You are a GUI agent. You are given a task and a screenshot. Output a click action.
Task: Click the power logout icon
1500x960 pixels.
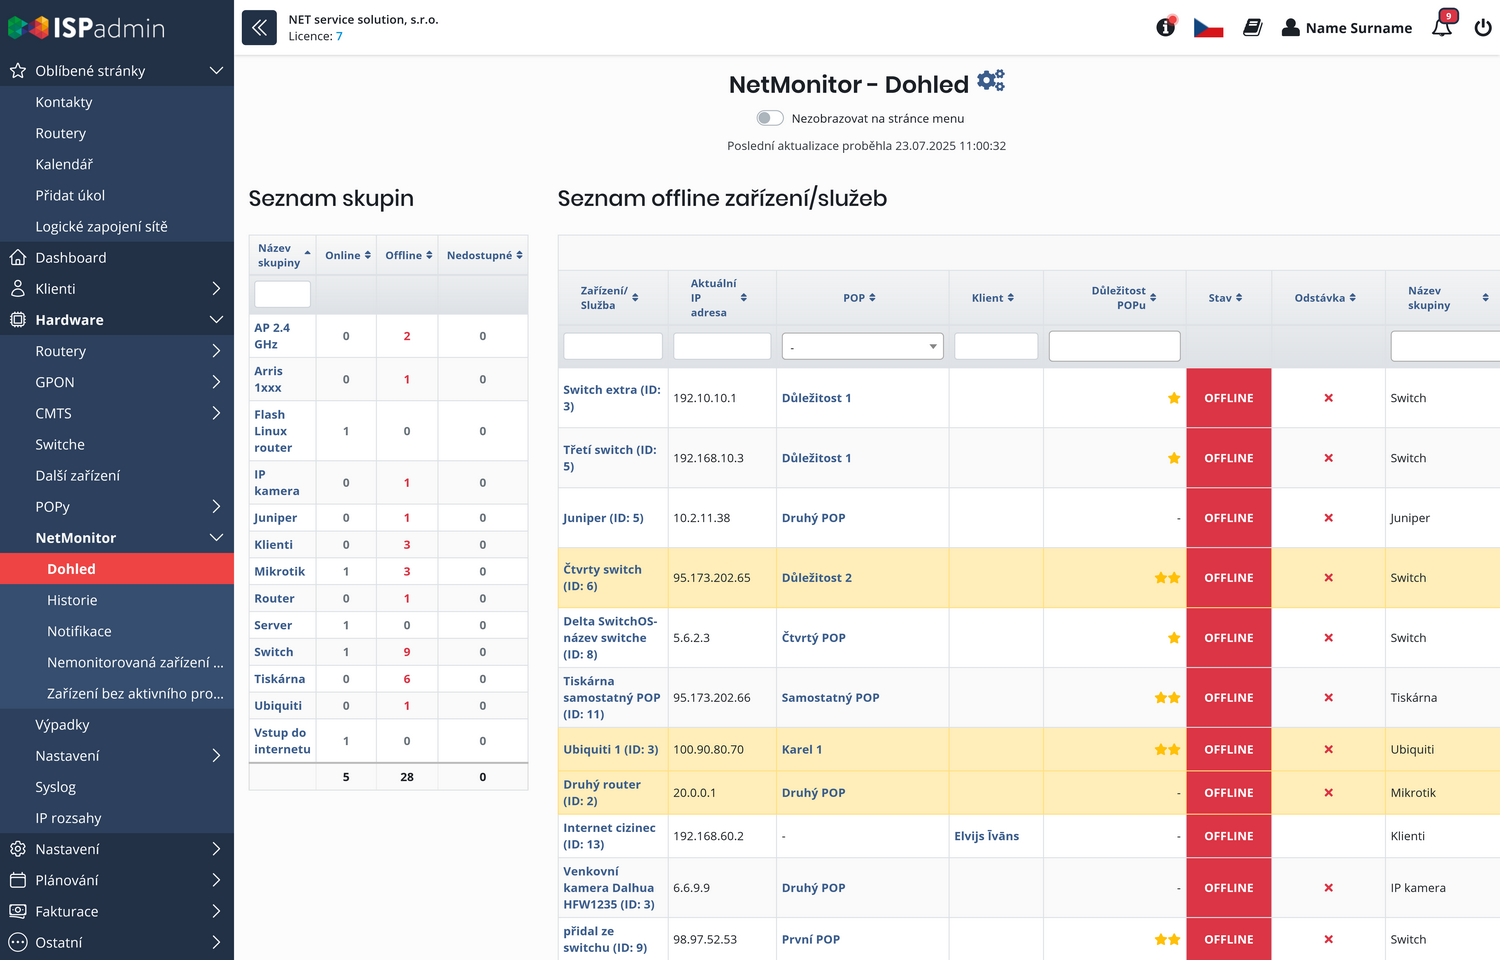(1483, 28)
